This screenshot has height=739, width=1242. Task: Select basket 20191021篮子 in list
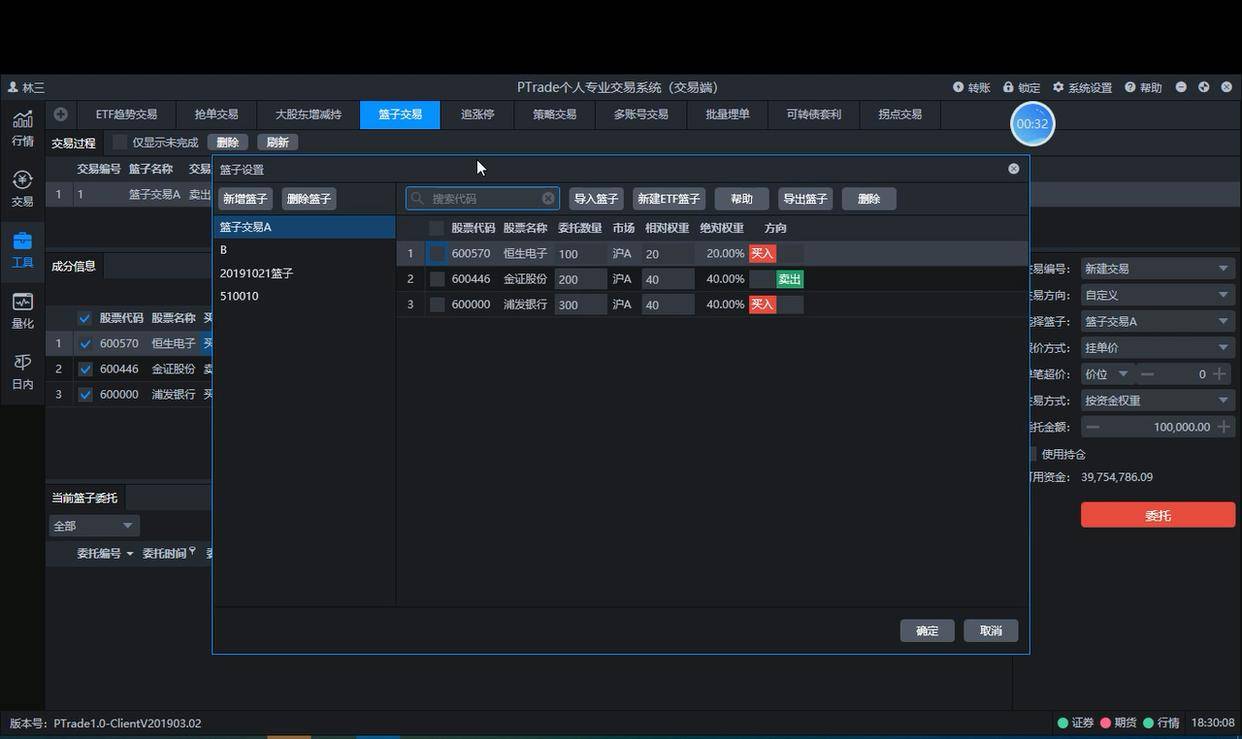(304, 273)
